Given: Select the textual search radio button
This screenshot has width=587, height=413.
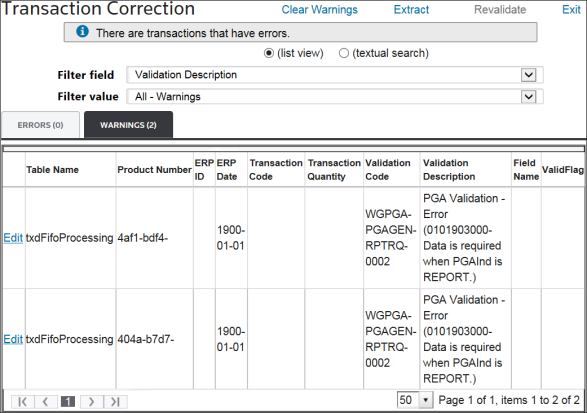Looking at the screenshot, I should [x=344, y=53].
